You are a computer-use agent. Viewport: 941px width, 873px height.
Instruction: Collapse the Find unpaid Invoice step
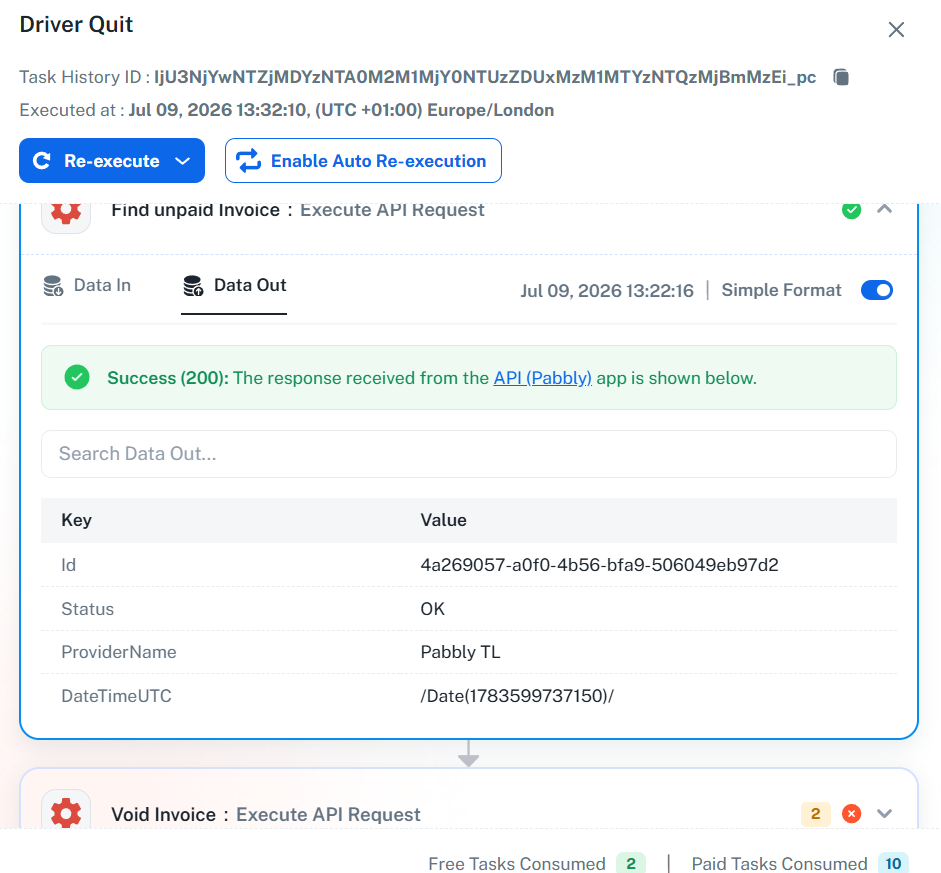tap(884, 209)
